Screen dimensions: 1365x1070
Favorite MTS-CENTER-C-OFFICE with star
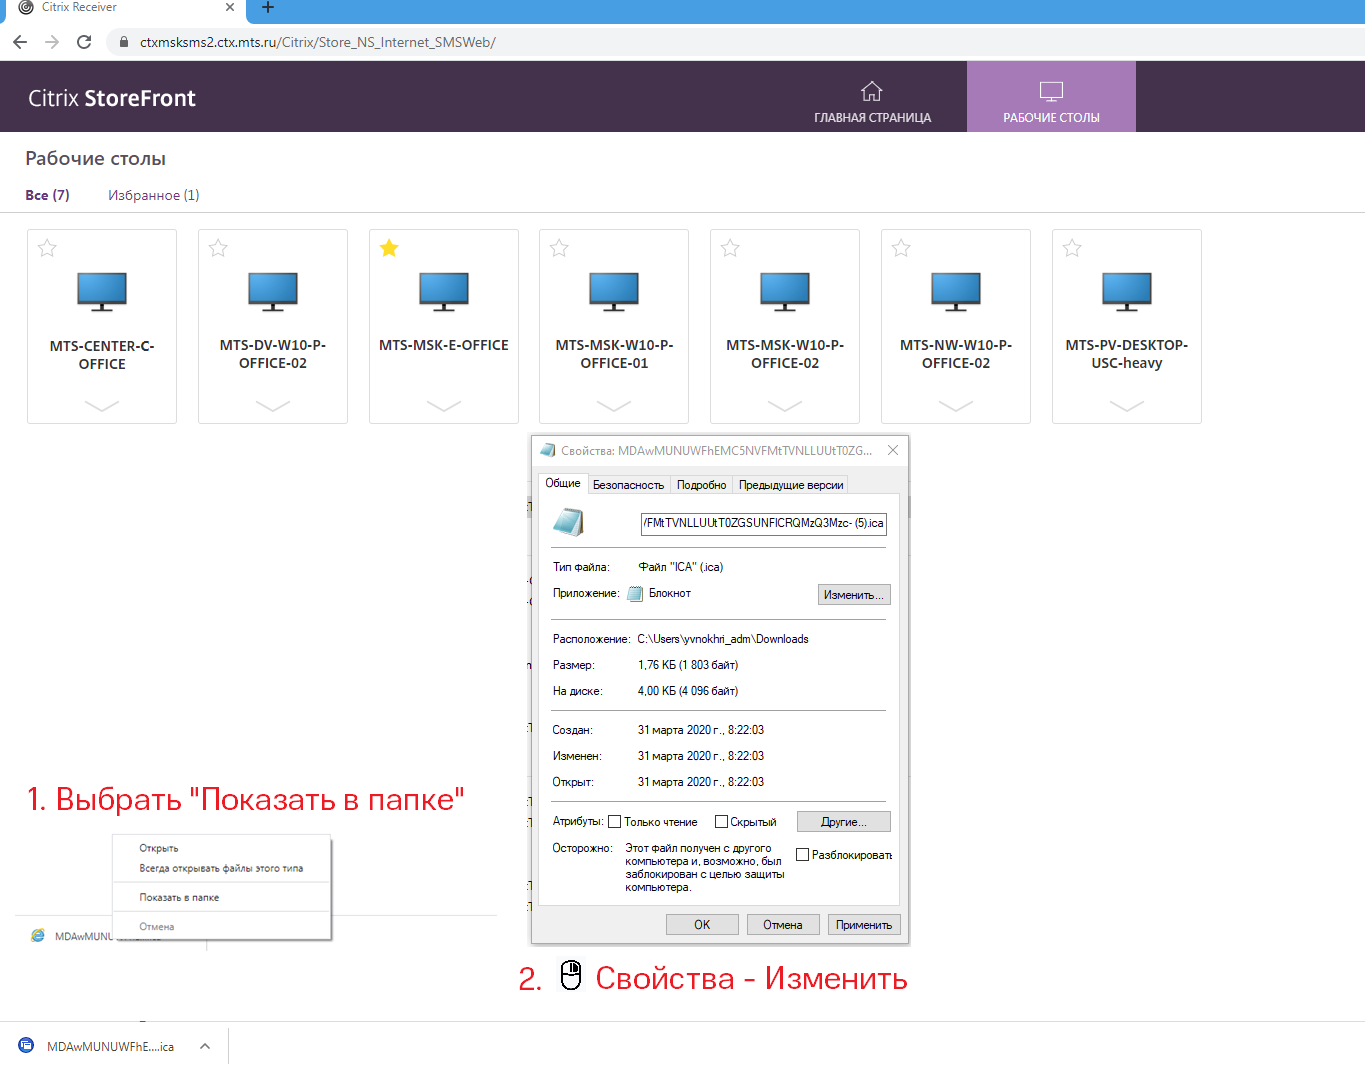[47, 248]
